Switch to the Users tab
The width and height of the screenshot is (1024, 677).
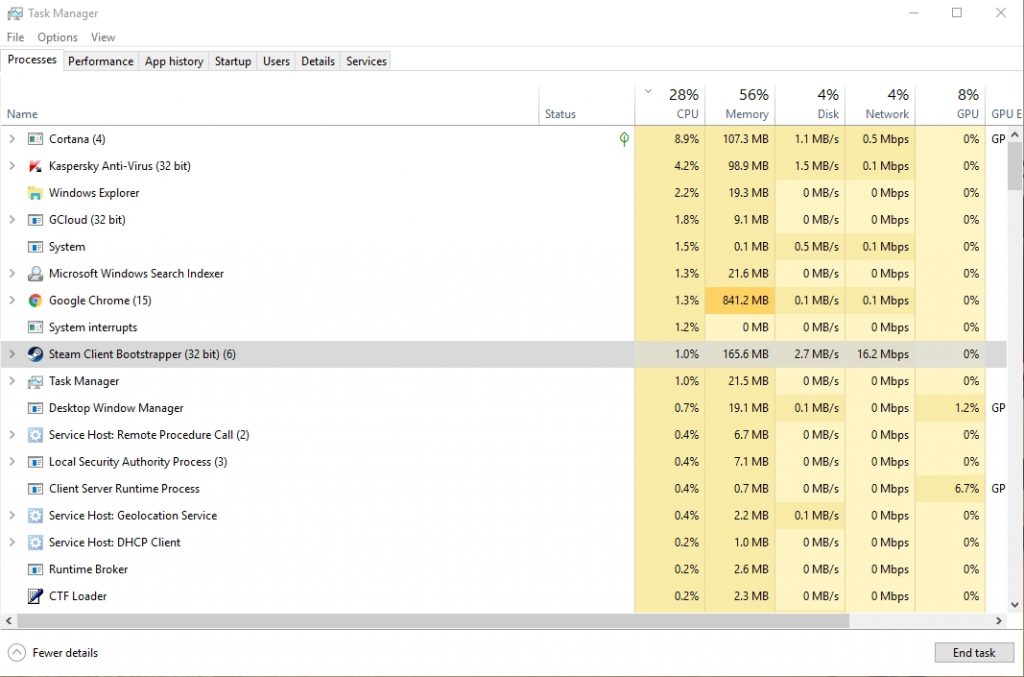[276, 61]
